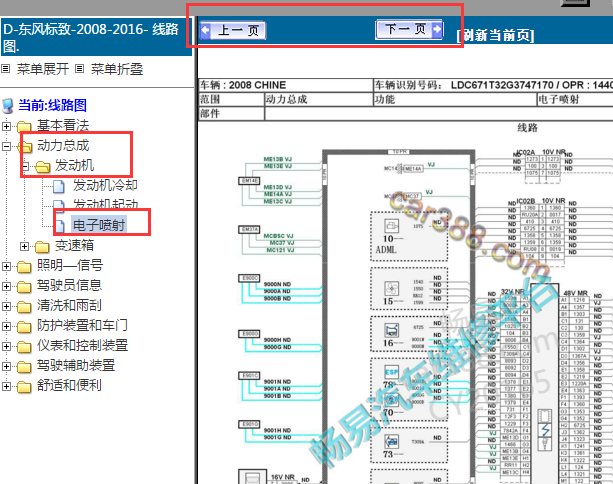Click 菜单折叠 to collapse the menu
The image size is (613, 484).
coord(117,69)
